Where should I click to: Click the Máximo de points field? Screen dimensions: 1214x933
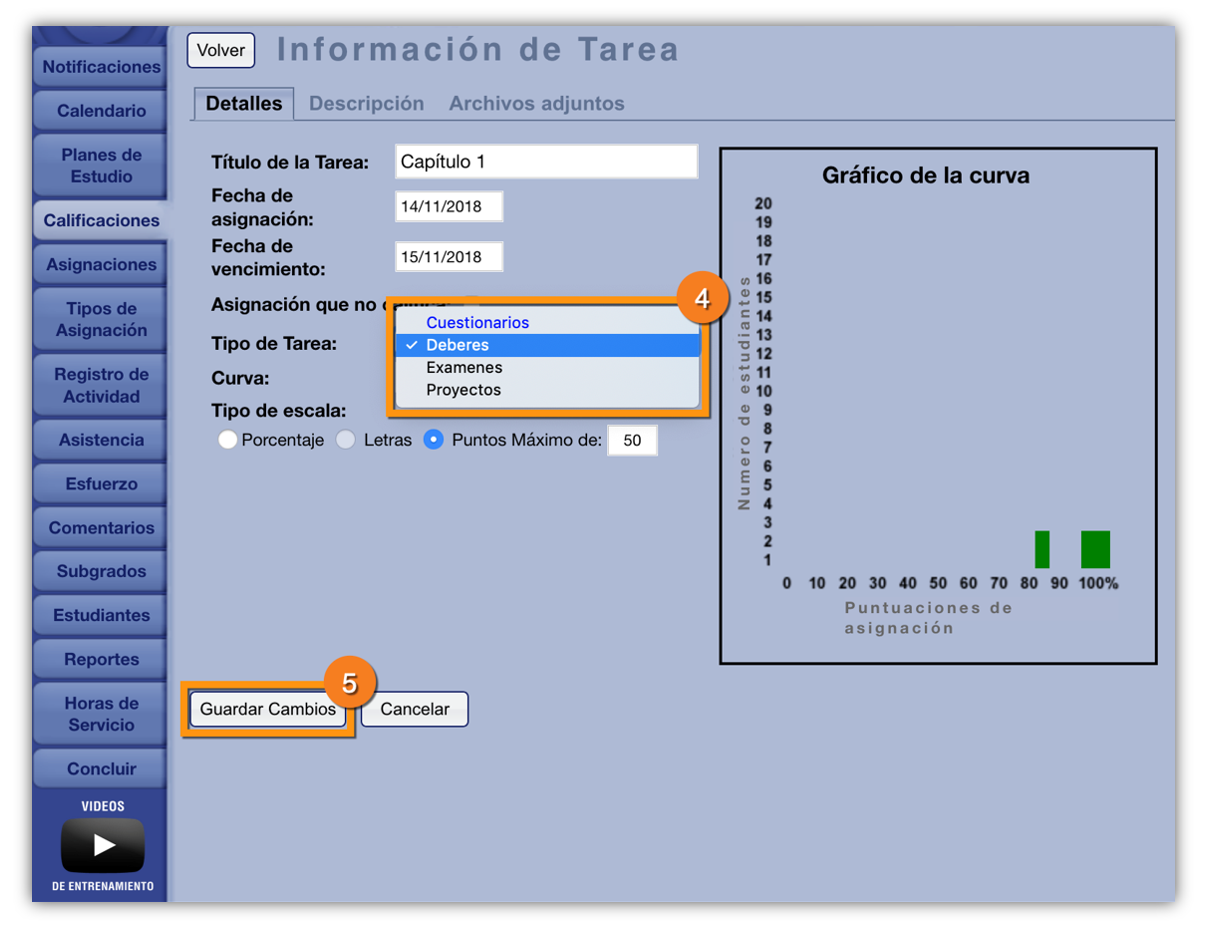tap(632, 441)
